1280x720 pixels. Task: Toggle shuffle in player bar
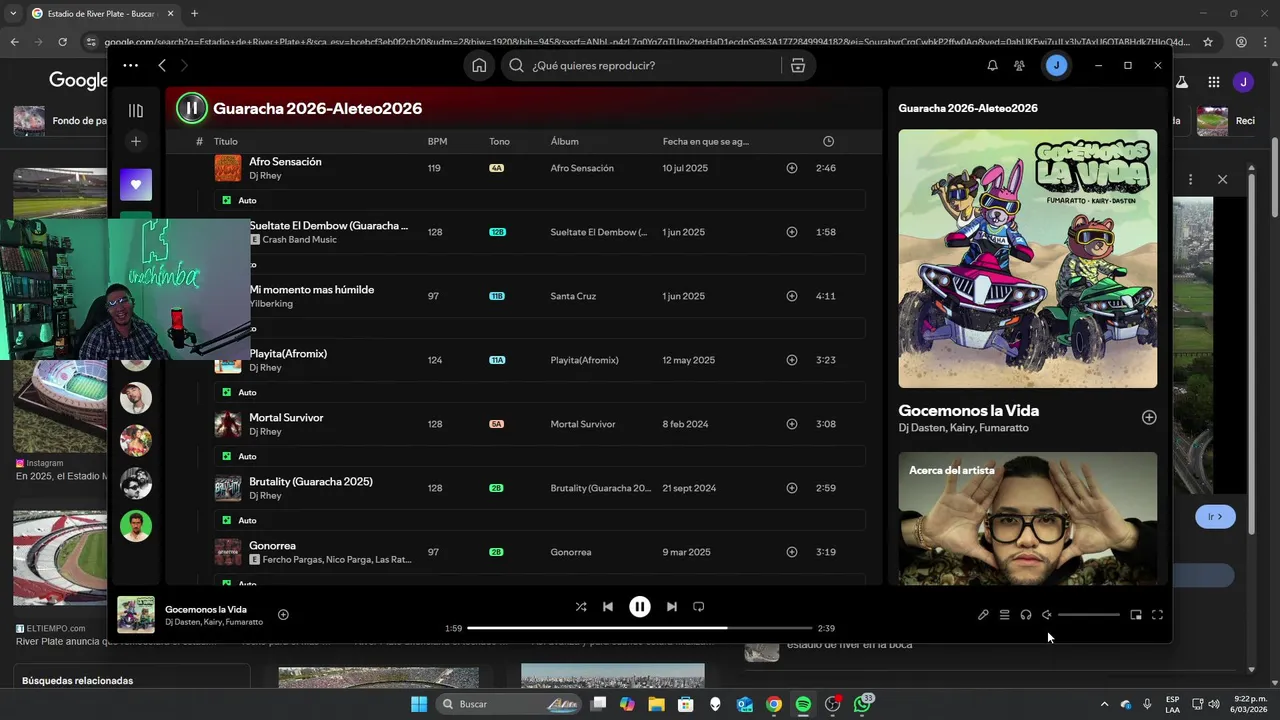(581, 606)
